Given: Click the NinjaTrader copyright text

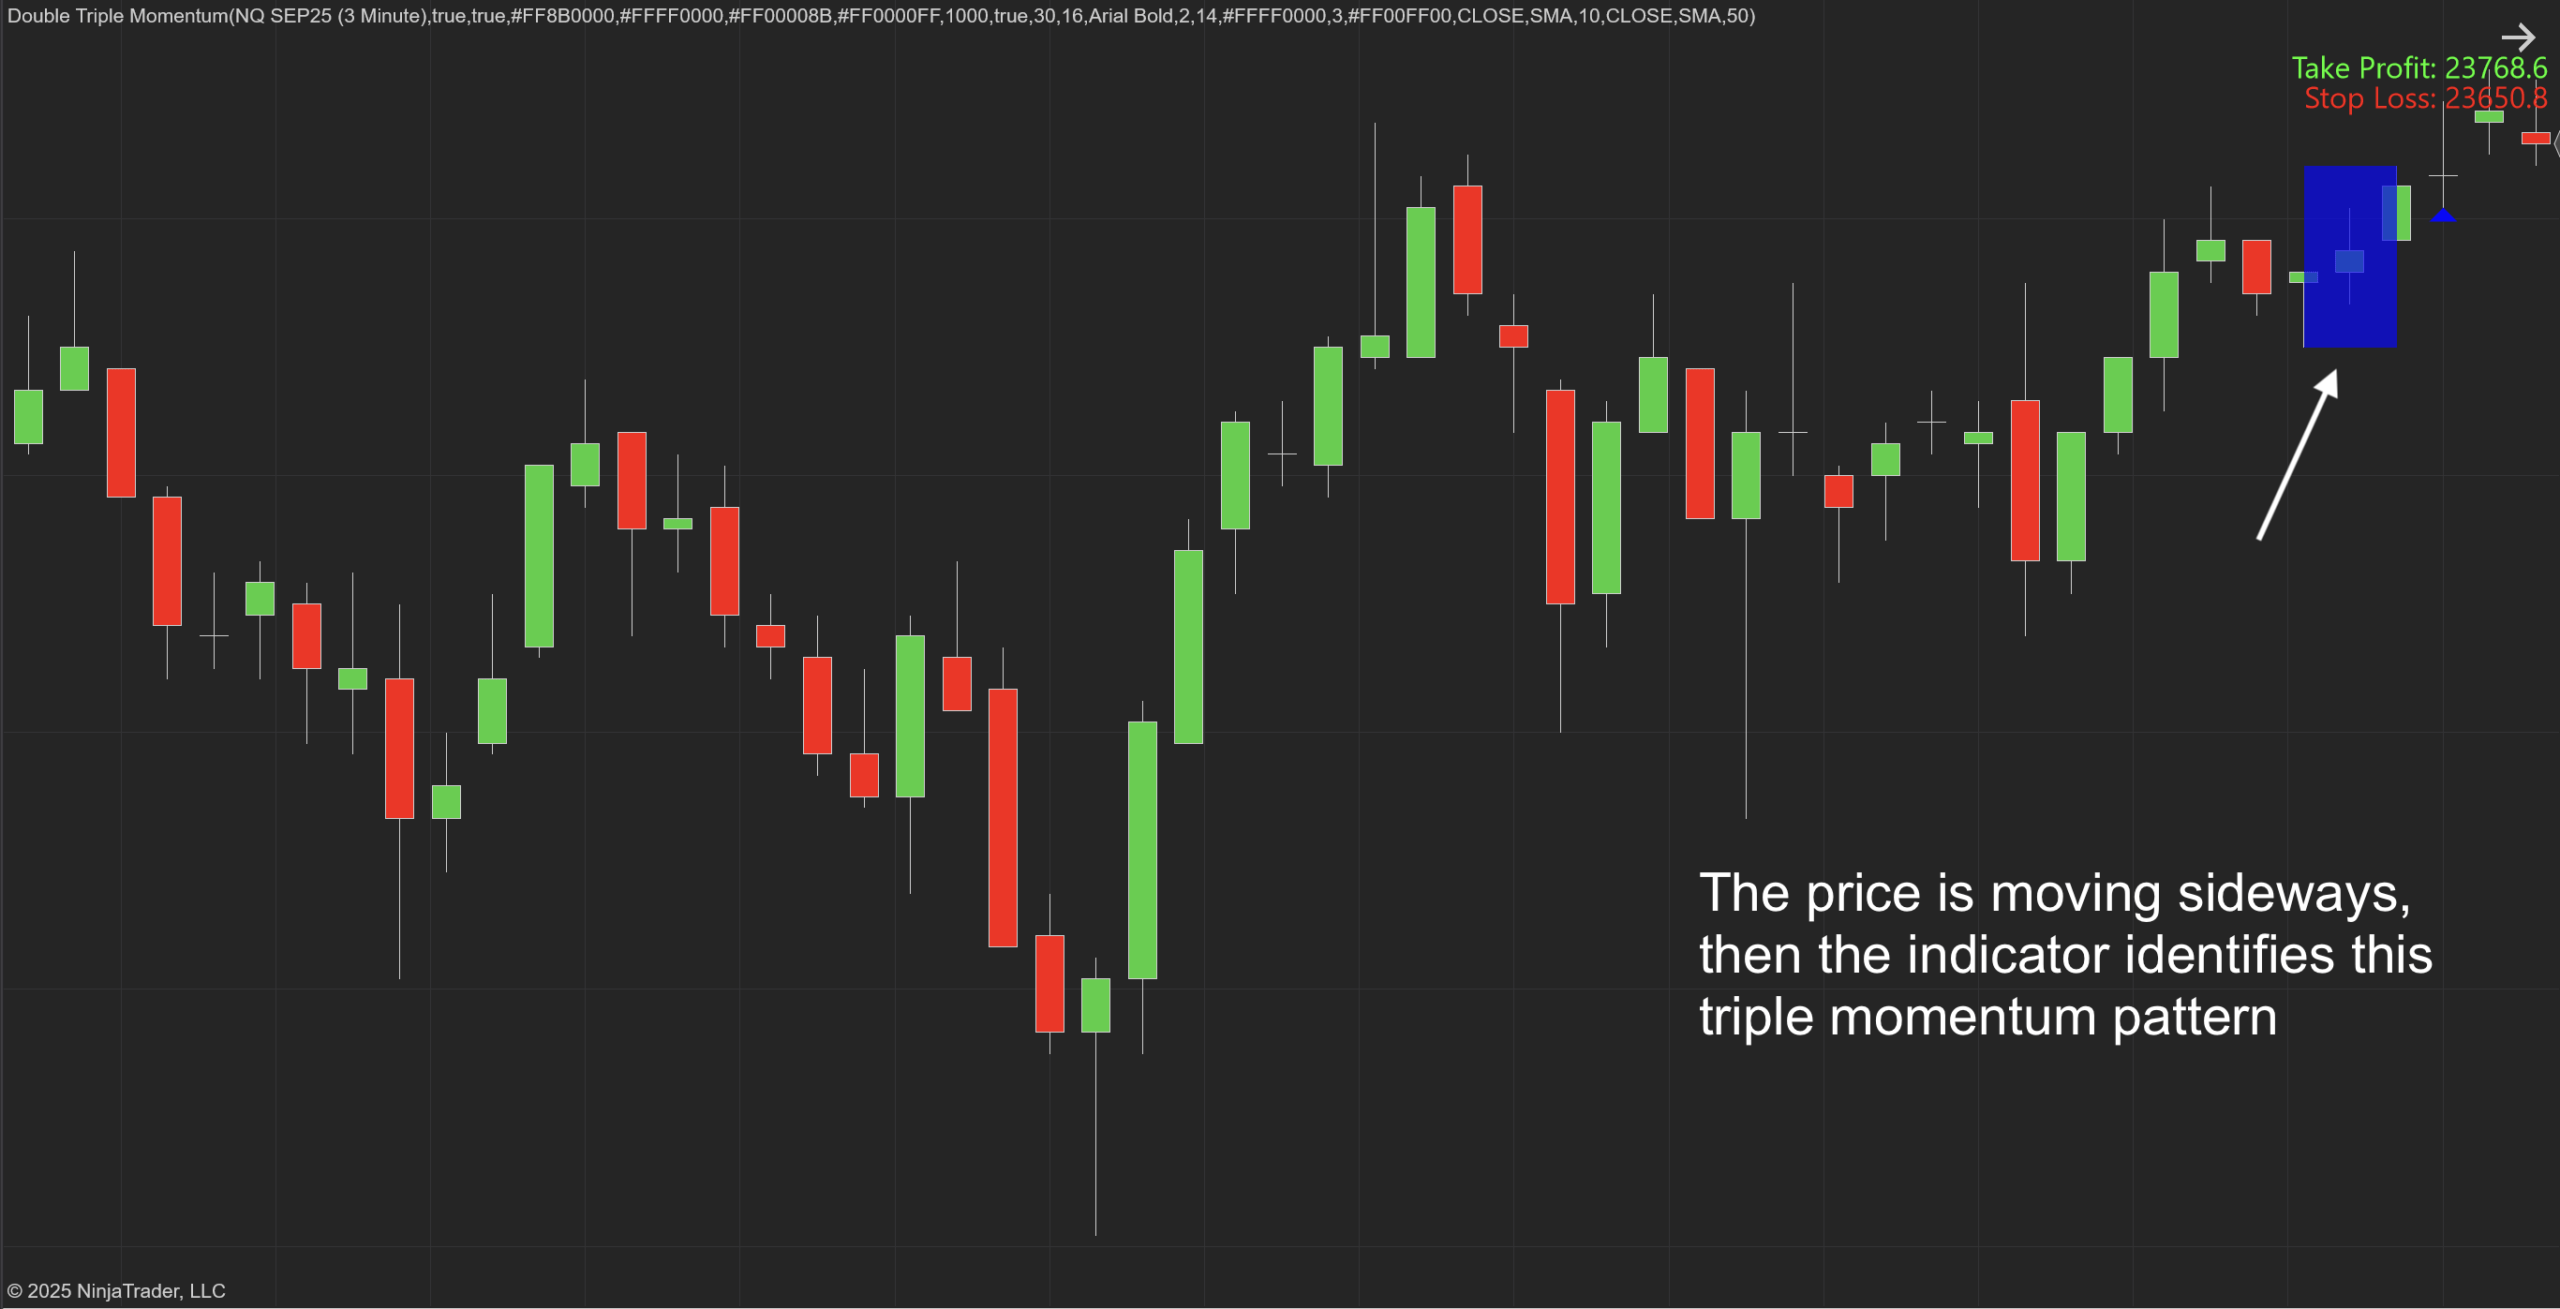Looking at the screenshot, I should pyautogui.click(x=117, y=1290).
